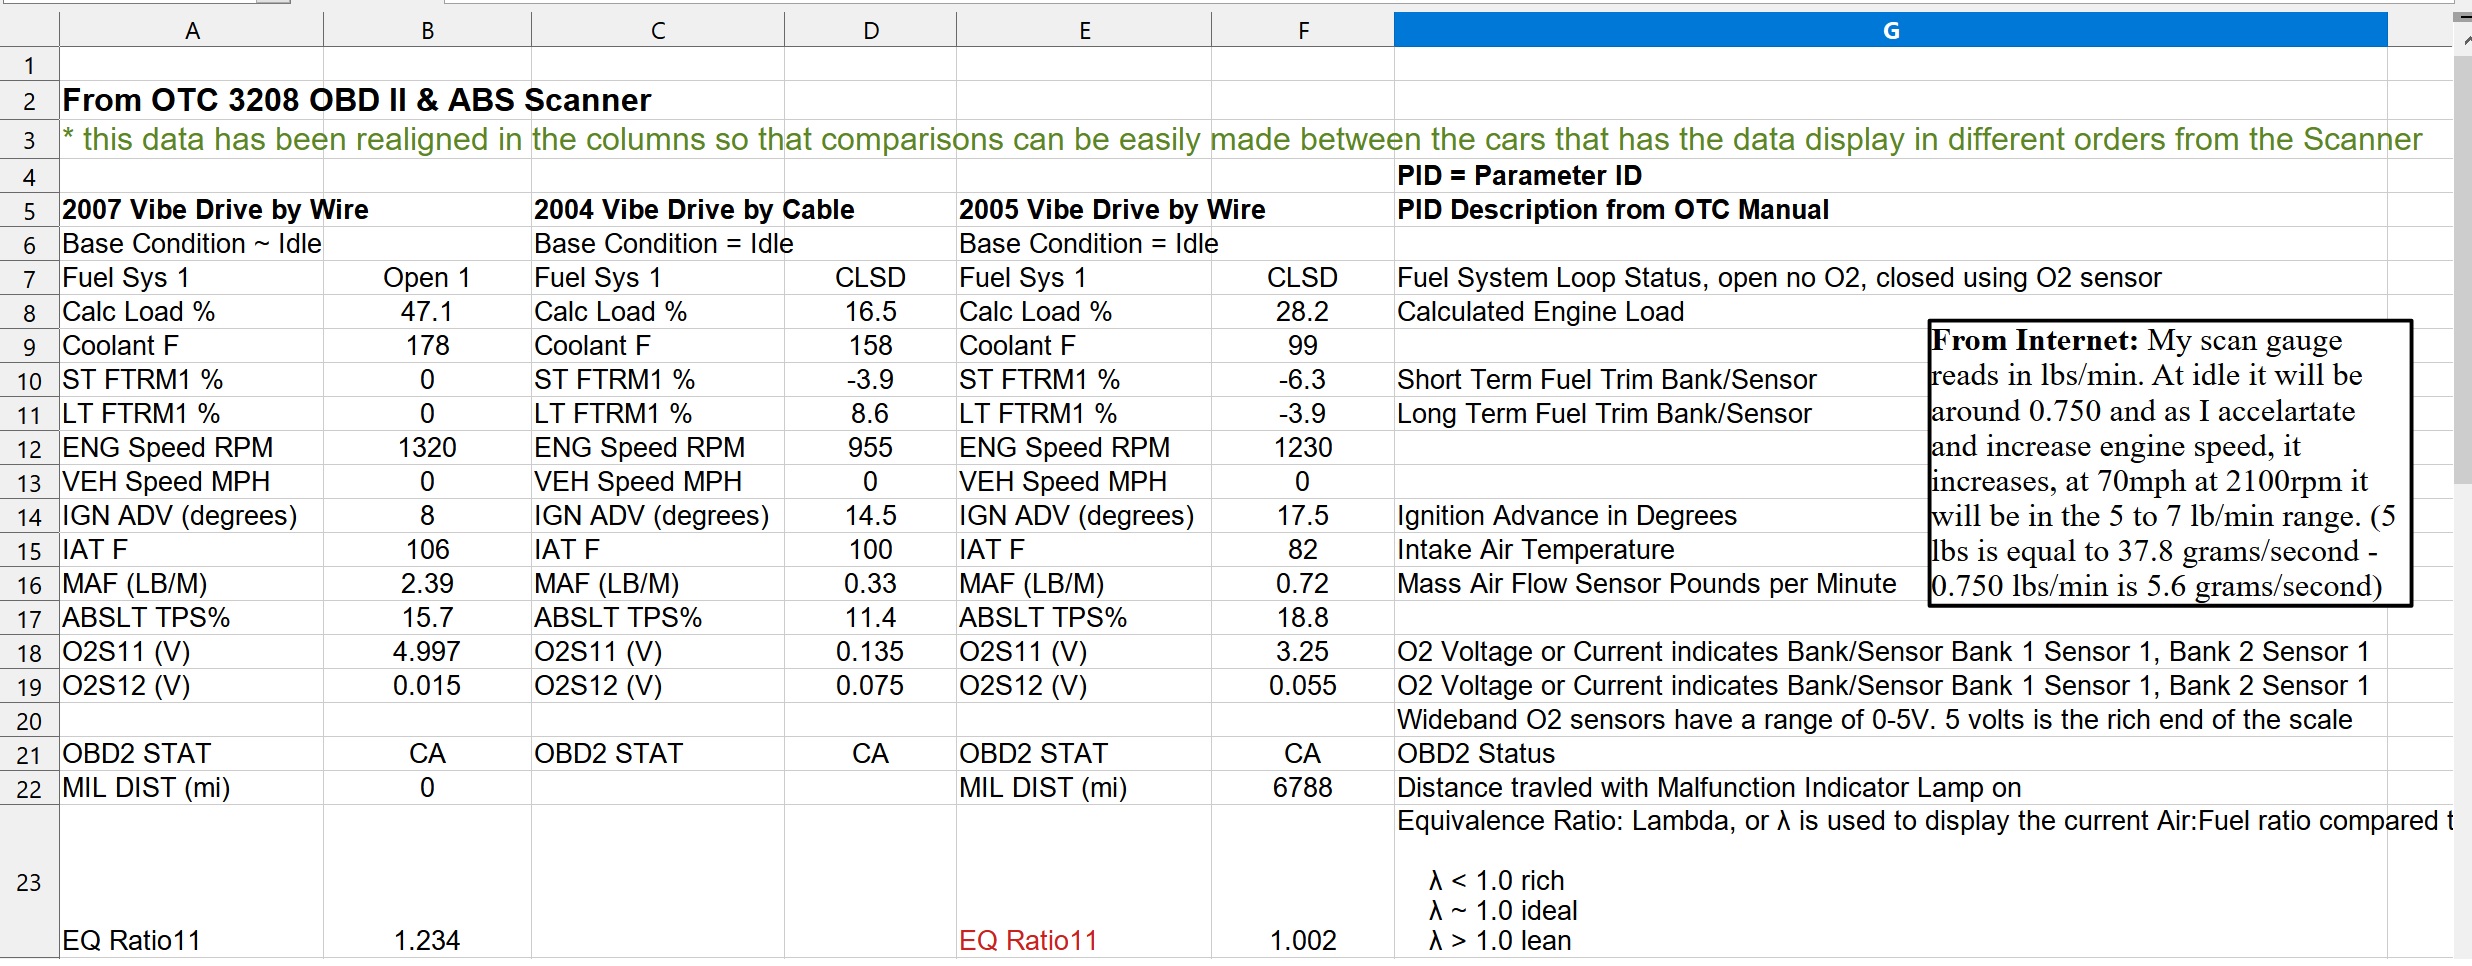The height and width of the screenshot is (966, 2472).
Task: Select column C header
Action: click(658, 31)
